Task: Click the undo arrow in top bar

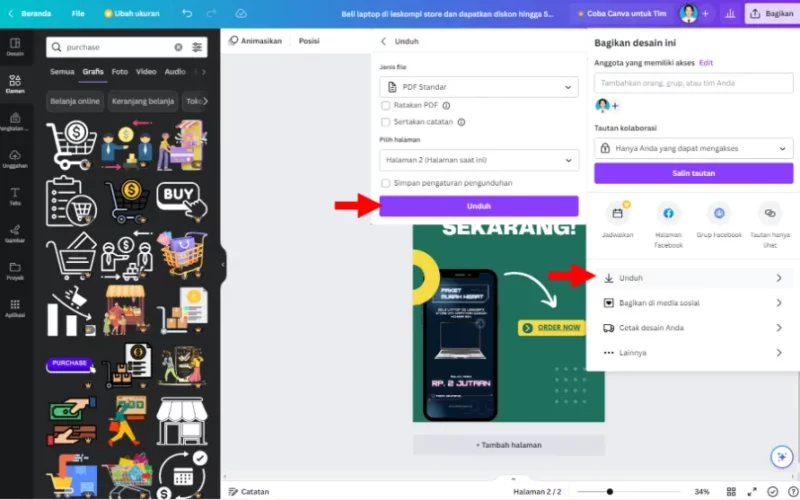Action: (x=187, y=13)
